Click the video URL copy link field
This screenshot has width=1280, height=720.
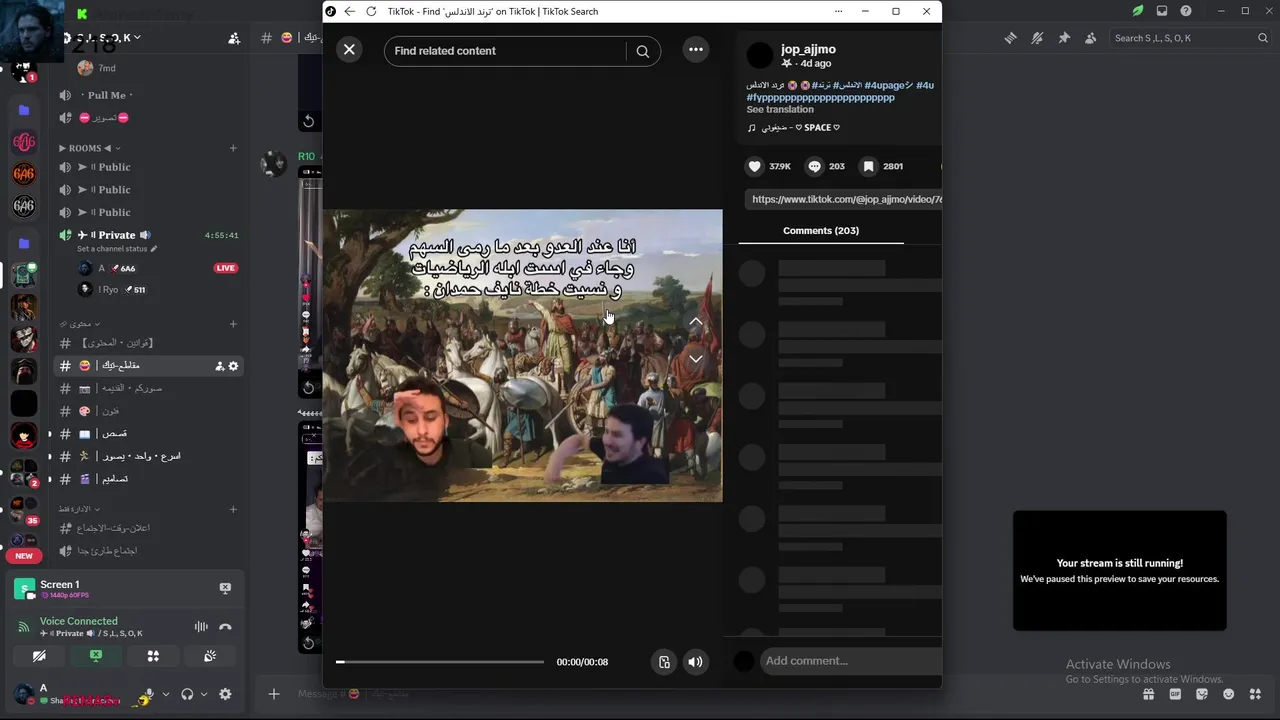[845, 199]
